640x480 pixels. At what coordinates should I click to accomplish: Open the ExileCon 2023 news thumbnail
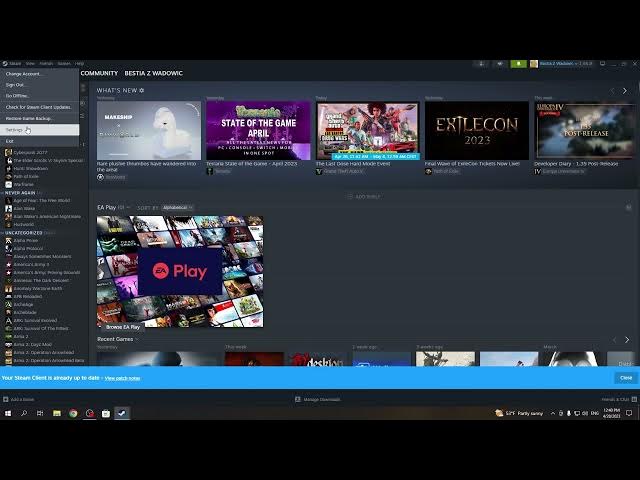click(x=477, y=131)
